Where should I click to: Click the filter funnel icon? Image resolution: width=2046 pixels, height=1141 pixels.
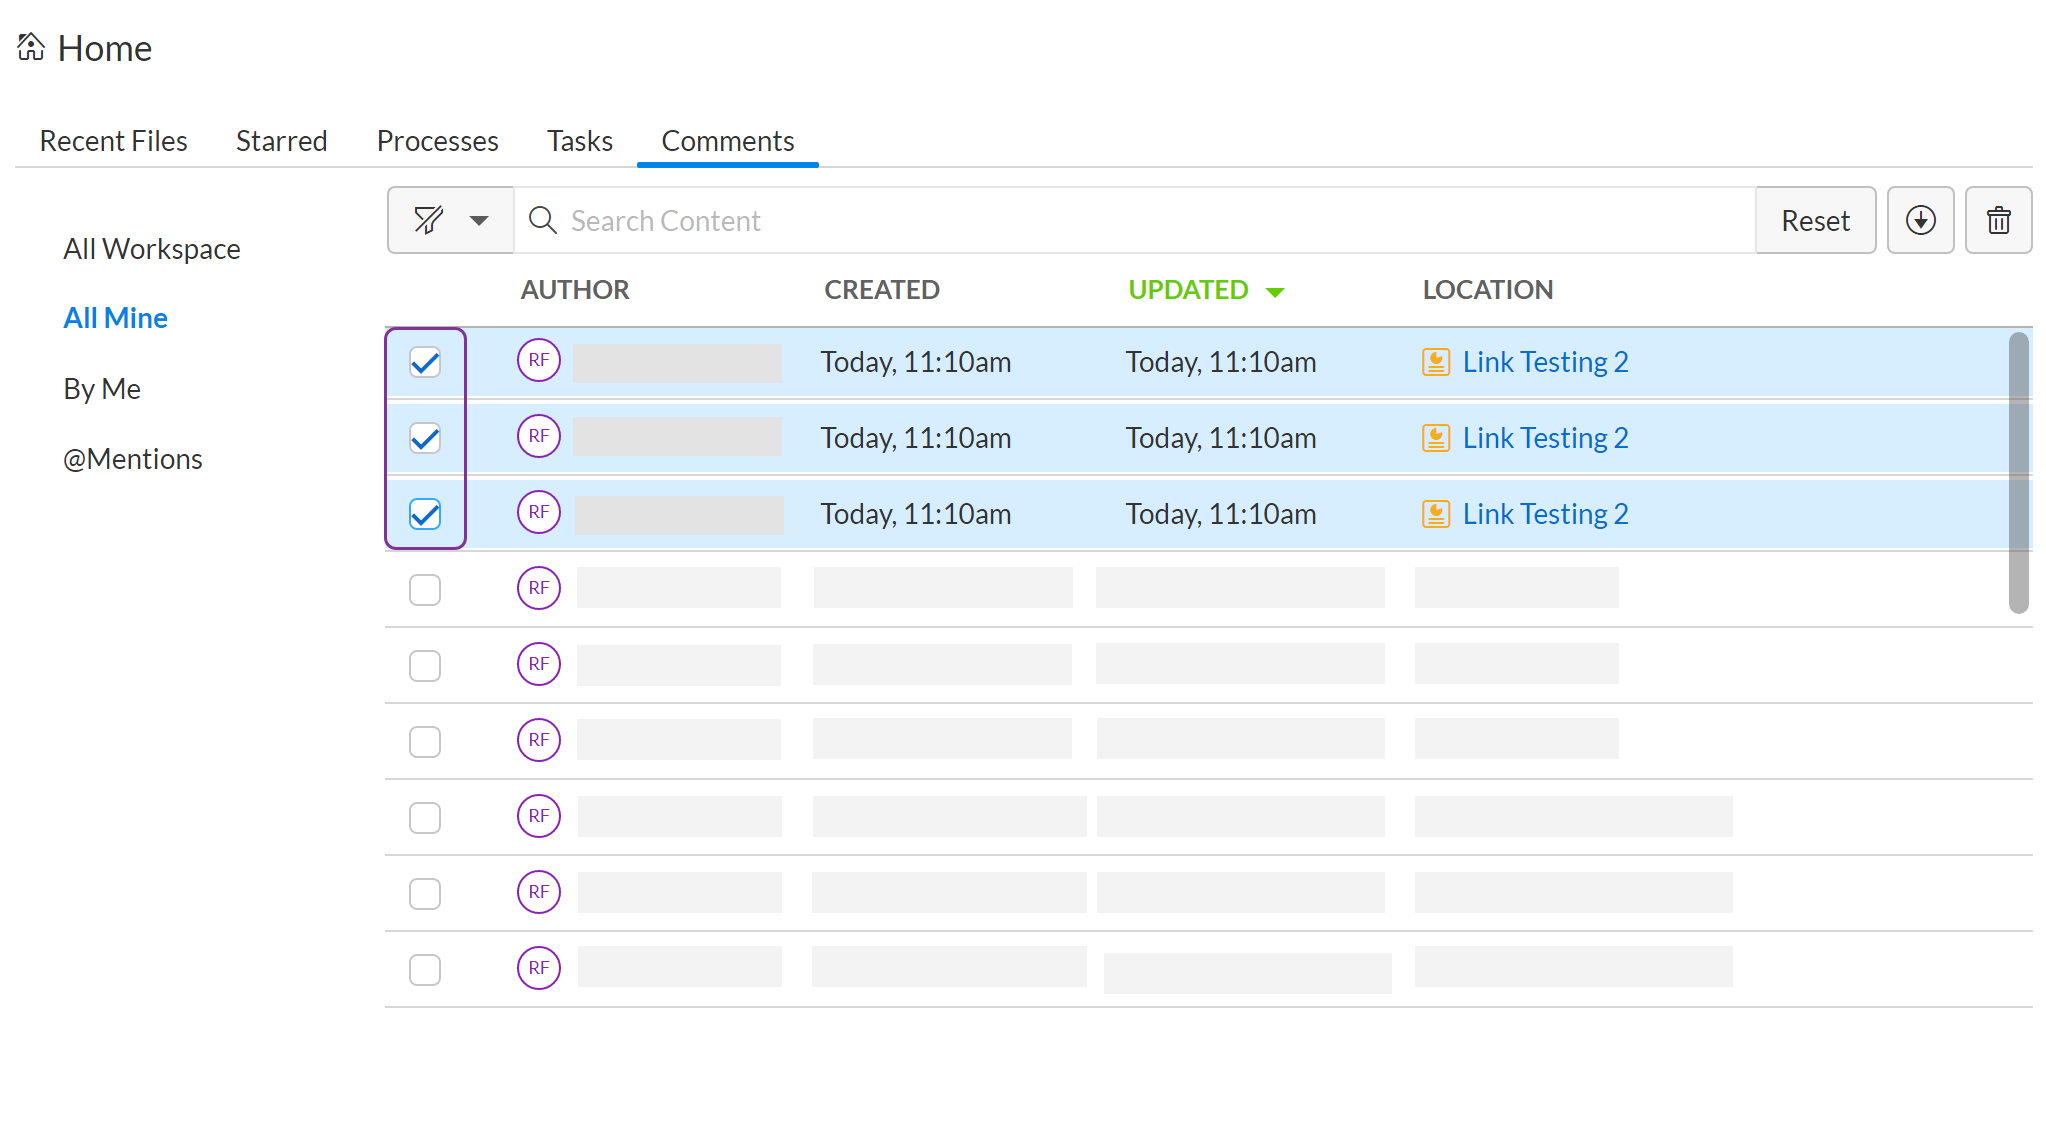coord(429,220)
